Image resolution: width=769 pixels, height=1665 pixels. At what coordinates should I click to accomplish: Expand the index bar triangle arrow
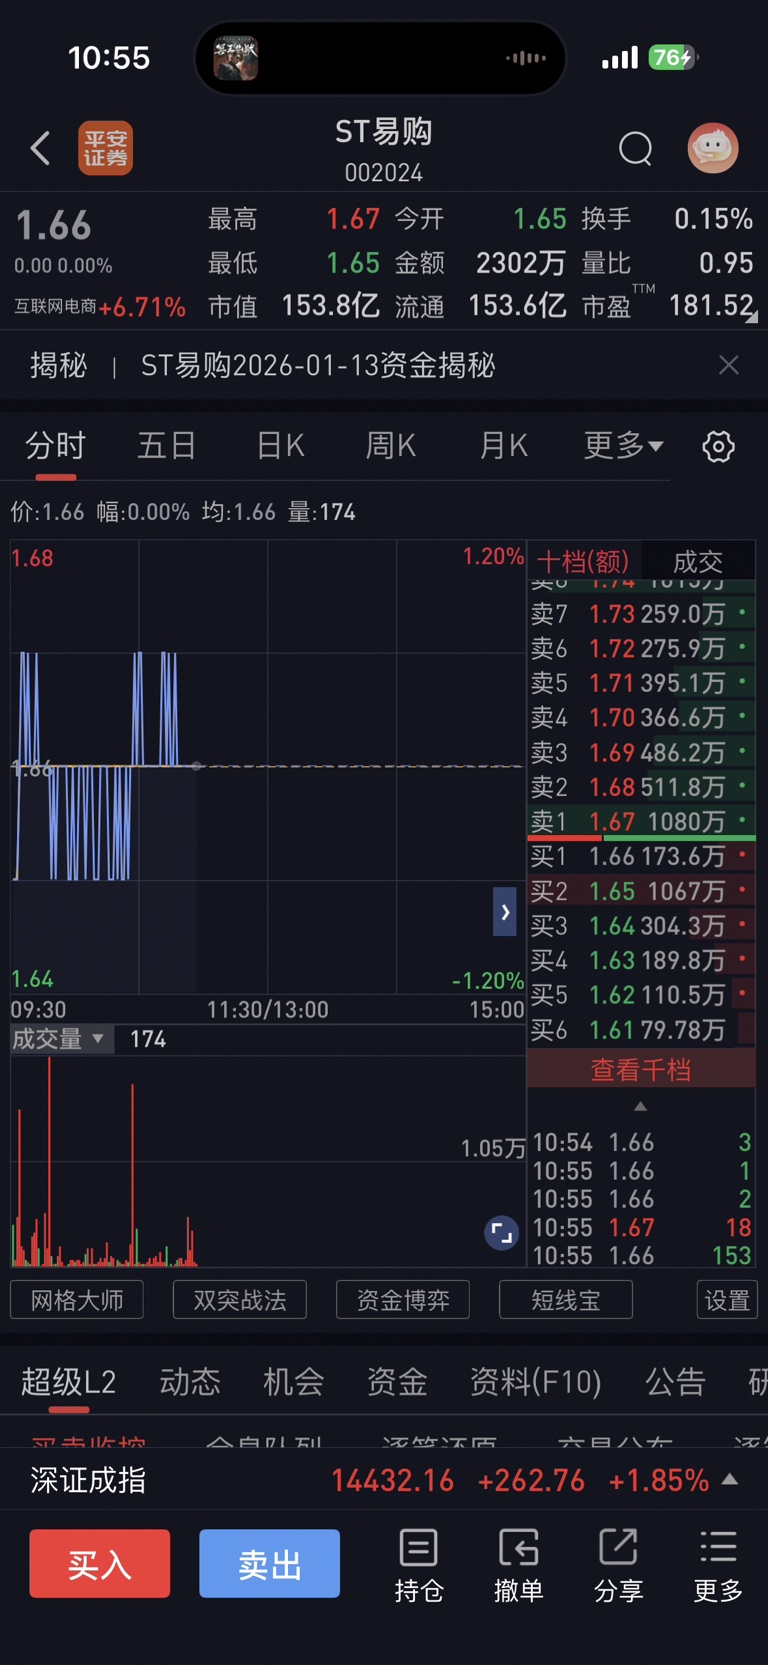[730, 1479]
